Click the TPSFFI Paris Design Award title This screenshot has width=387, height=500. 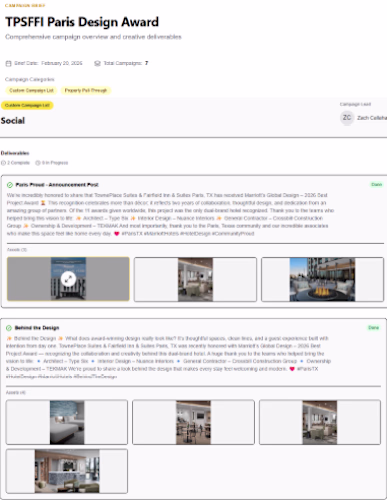tap(82, 22)
